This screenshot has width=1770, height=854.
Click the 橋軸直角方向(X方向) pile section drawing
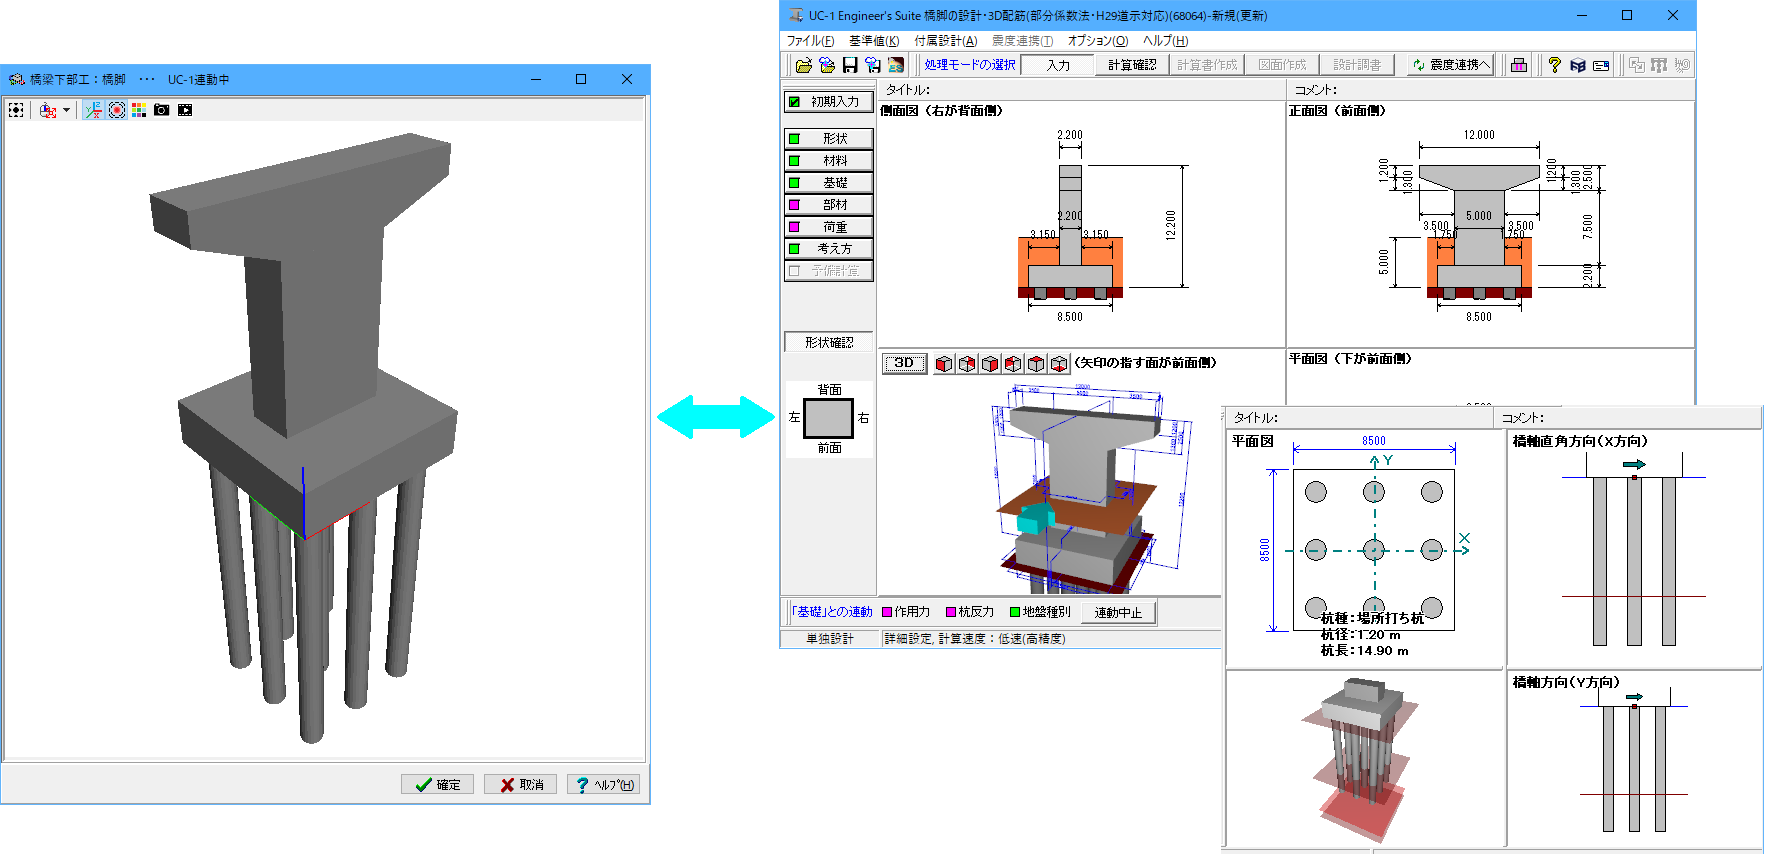[1634, 548]
